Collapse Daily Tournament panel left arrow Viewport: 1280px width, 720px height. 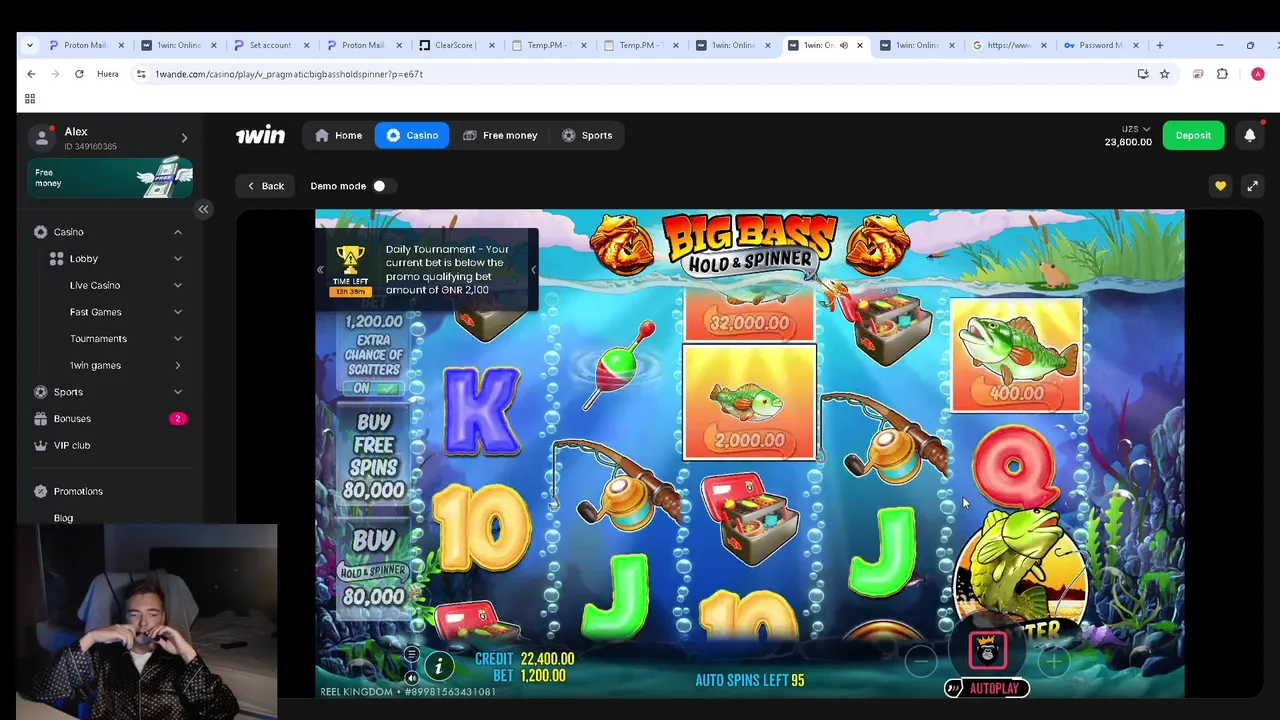[320, 269]
